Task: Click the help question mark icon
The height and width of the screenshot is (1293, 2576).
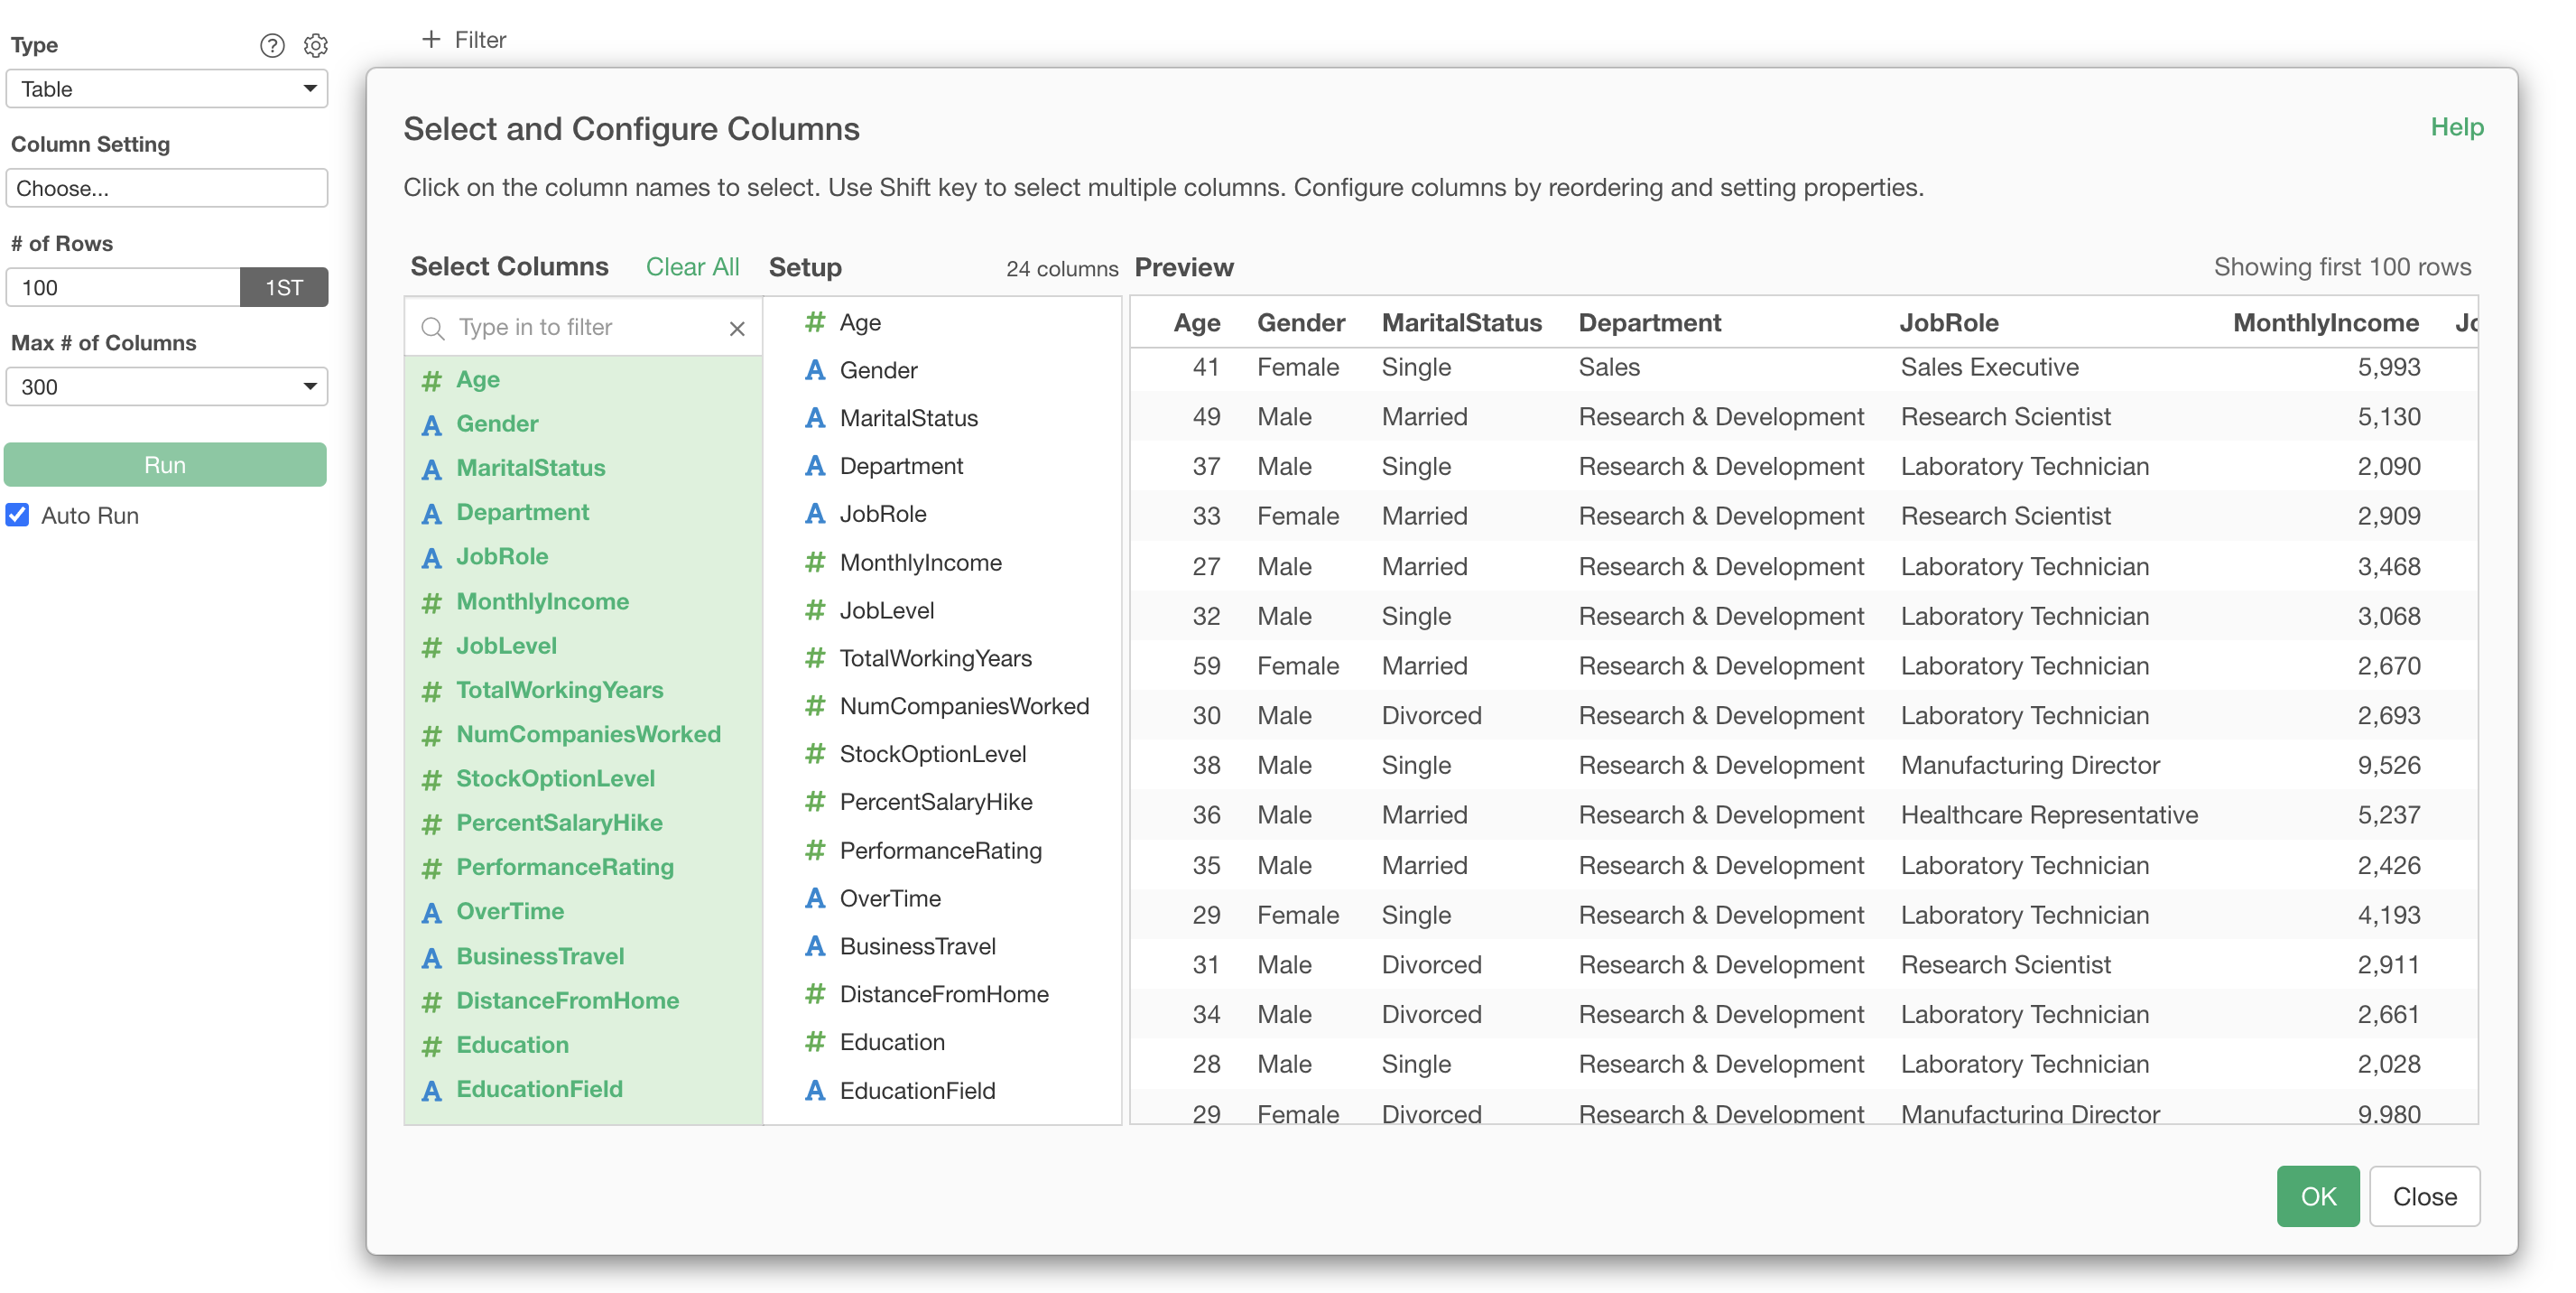Action: [272, 45]
